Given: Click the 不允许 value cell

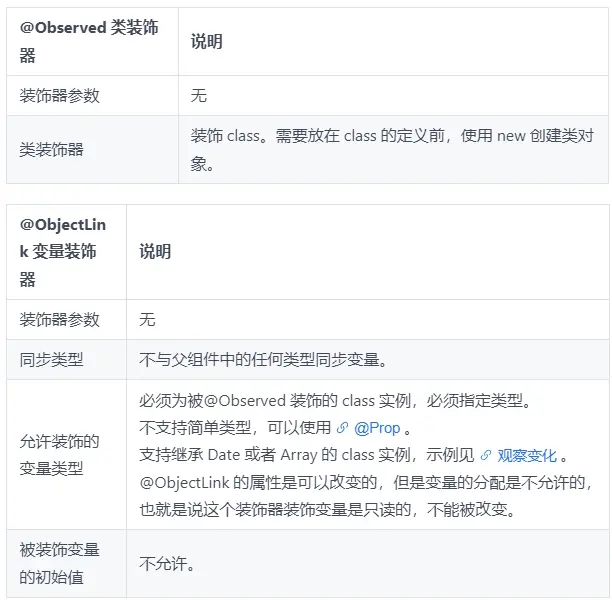Looking at the screenshot, I should (368, 564).
